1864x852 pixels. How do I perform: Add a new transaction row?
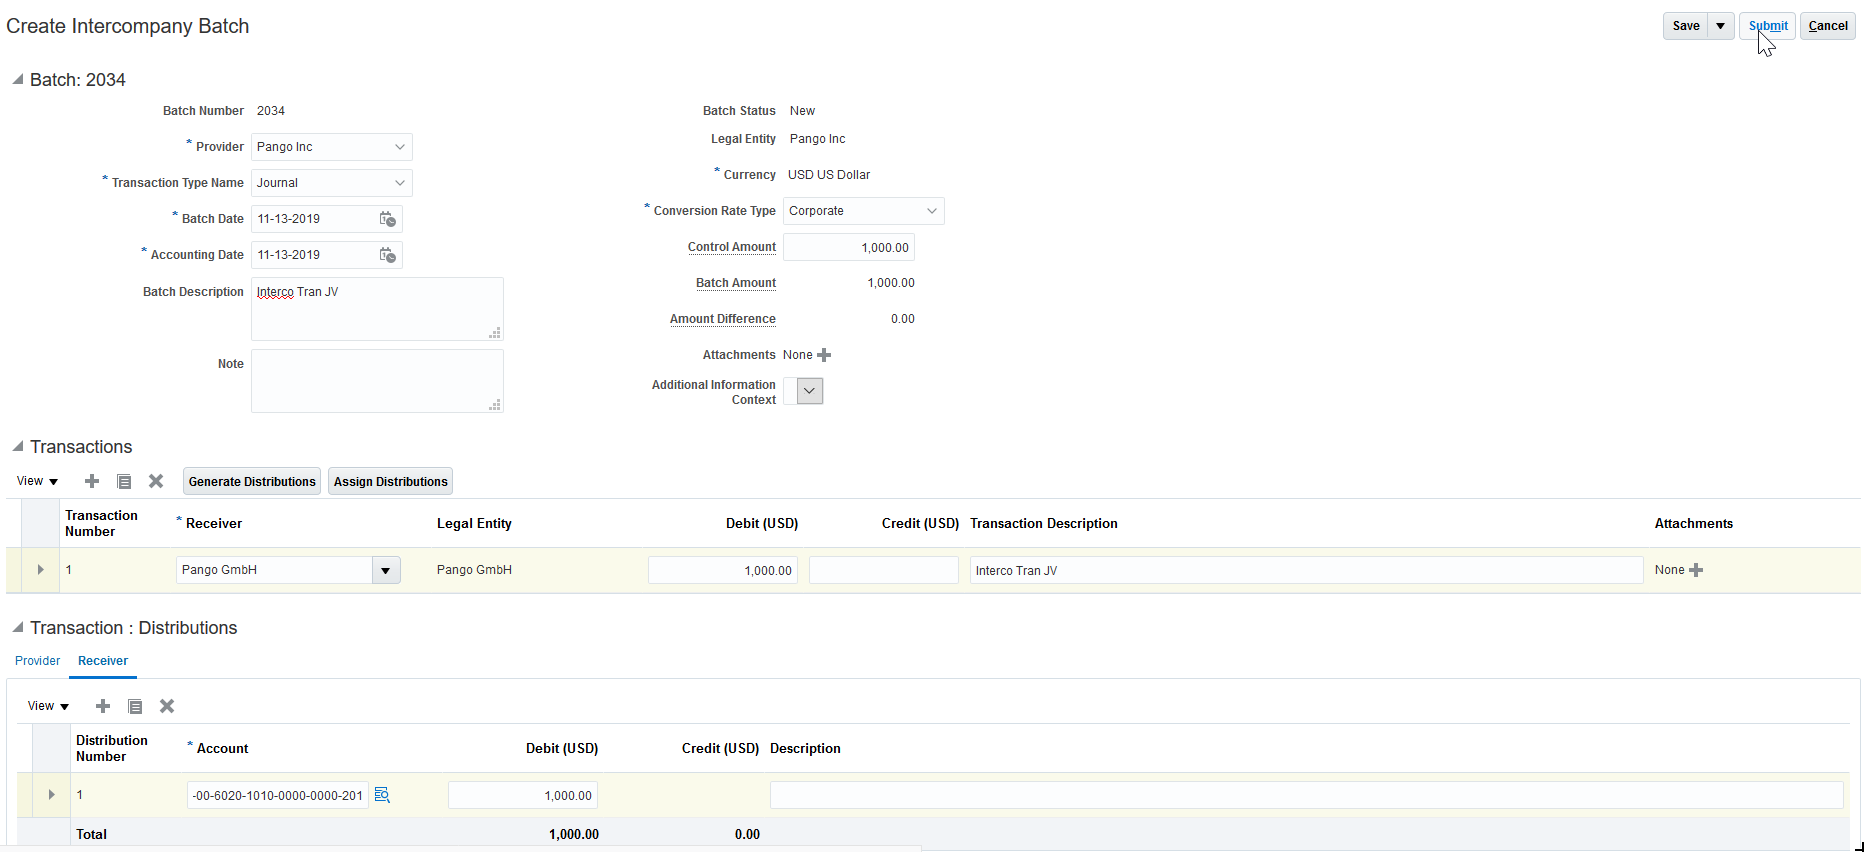92,481
